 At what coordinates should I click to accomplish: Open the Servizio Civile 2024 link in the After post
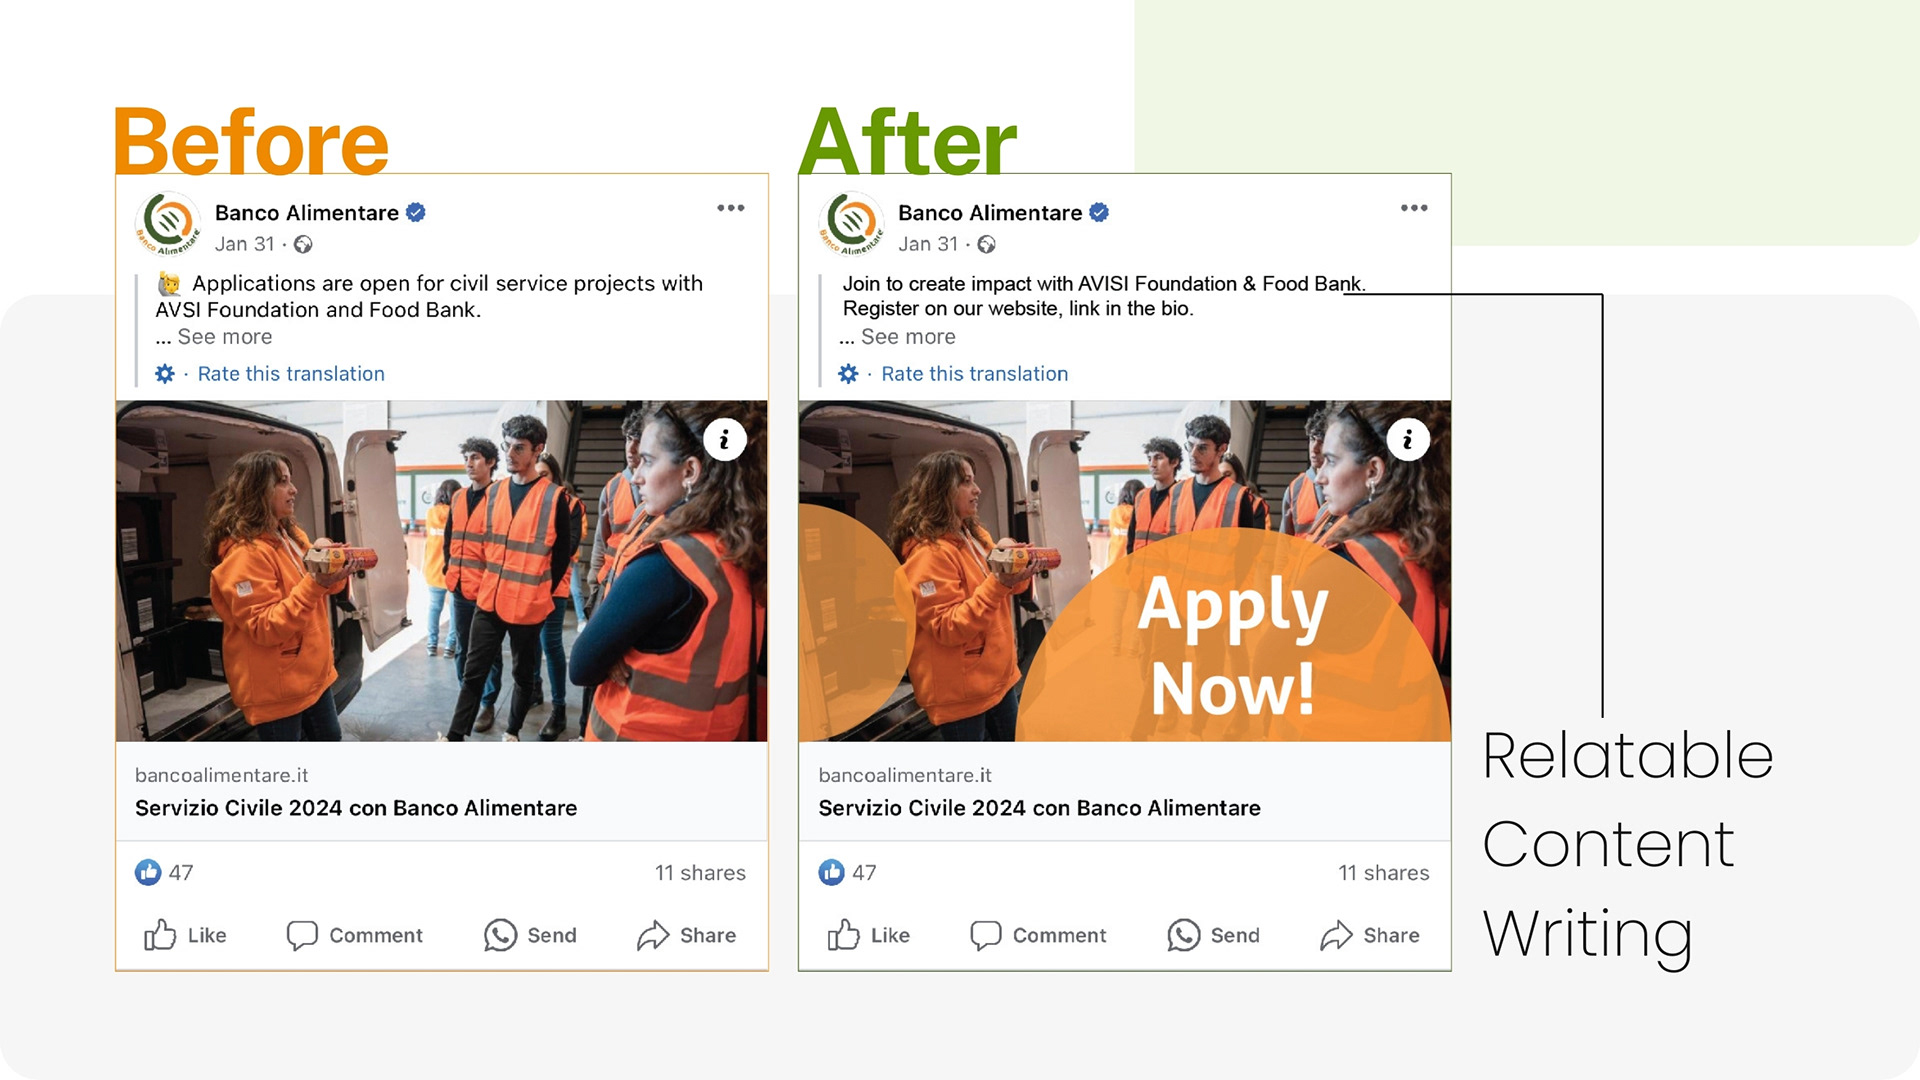click(1039, 808)
